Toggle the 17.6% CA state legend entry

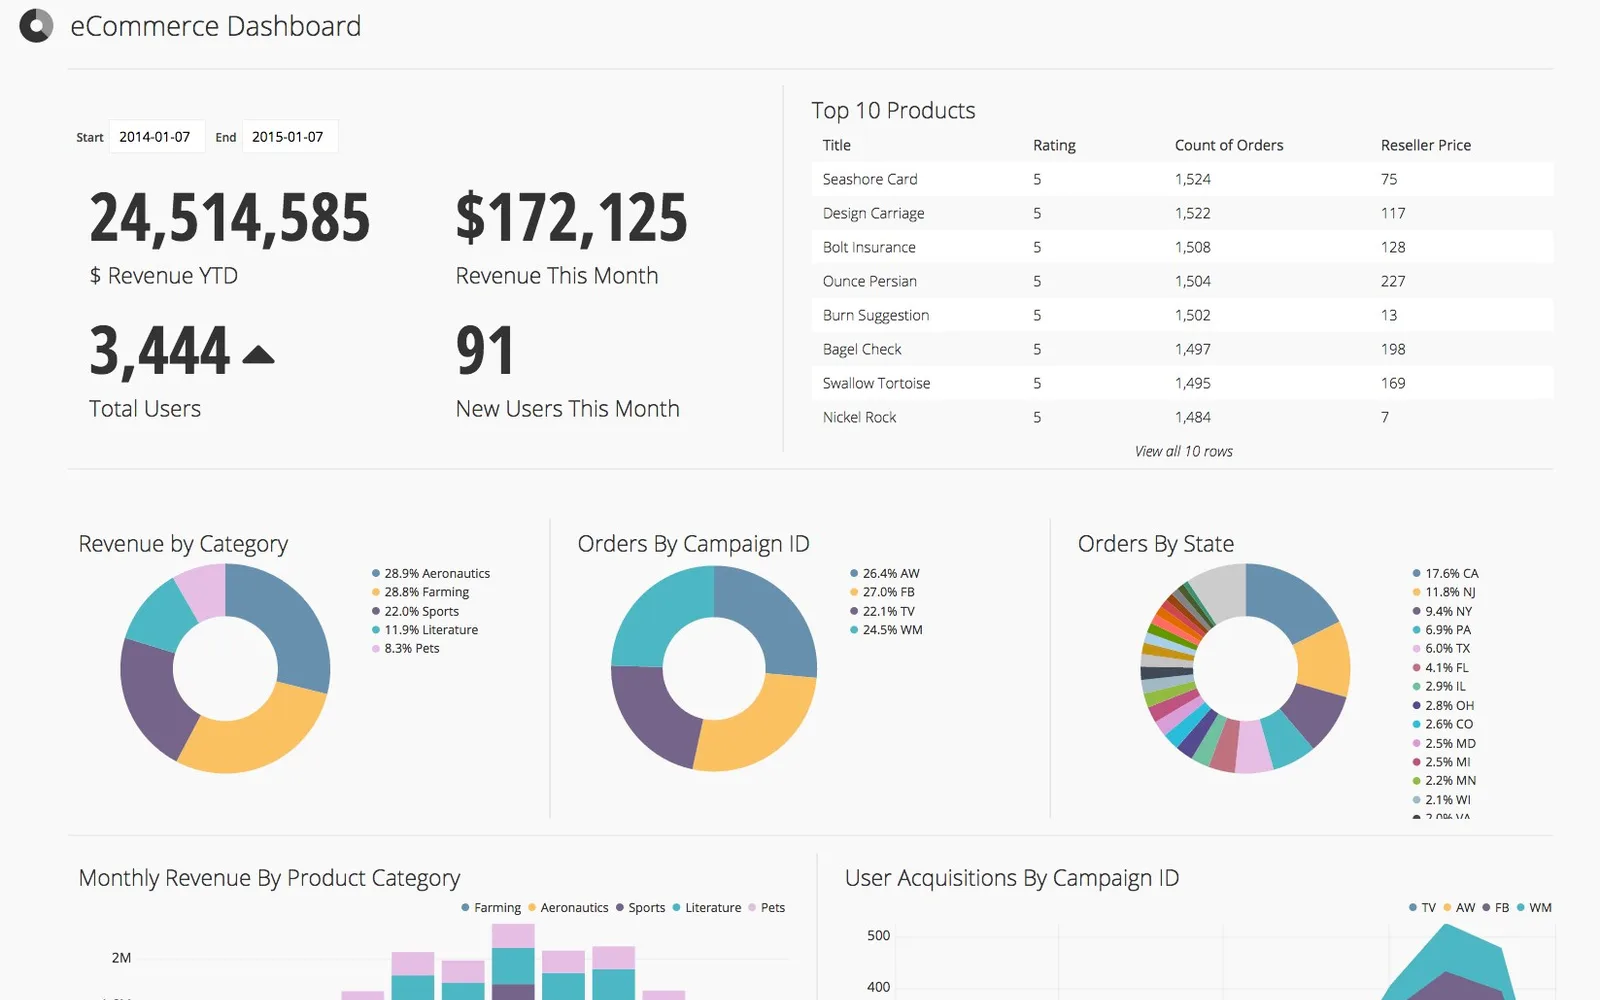[x=1445, y=573]
